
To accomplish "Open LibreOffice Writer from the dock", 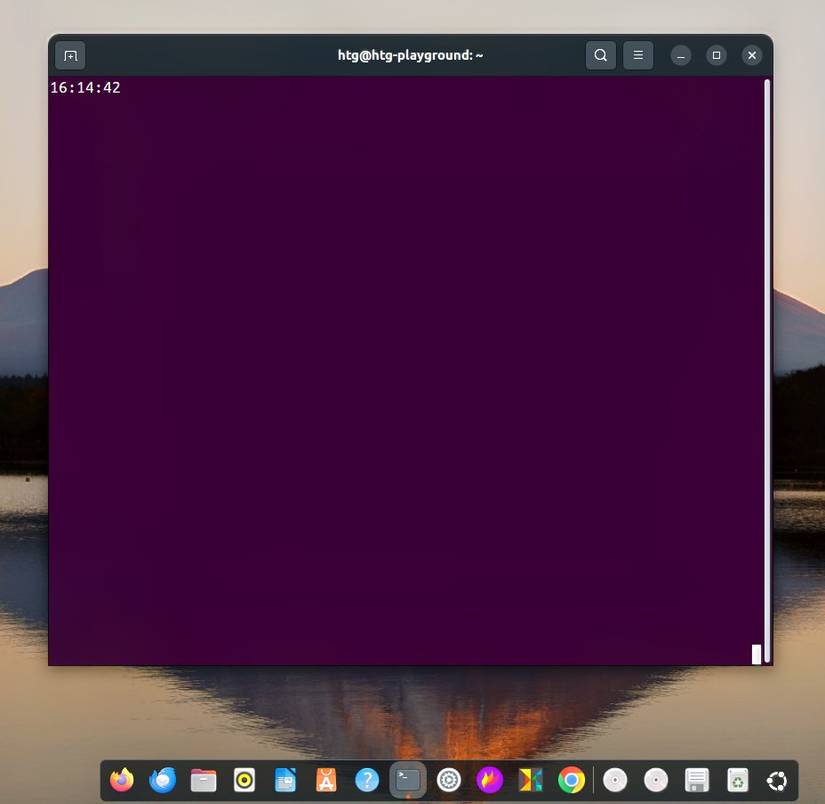I will (x=285, y=780).
